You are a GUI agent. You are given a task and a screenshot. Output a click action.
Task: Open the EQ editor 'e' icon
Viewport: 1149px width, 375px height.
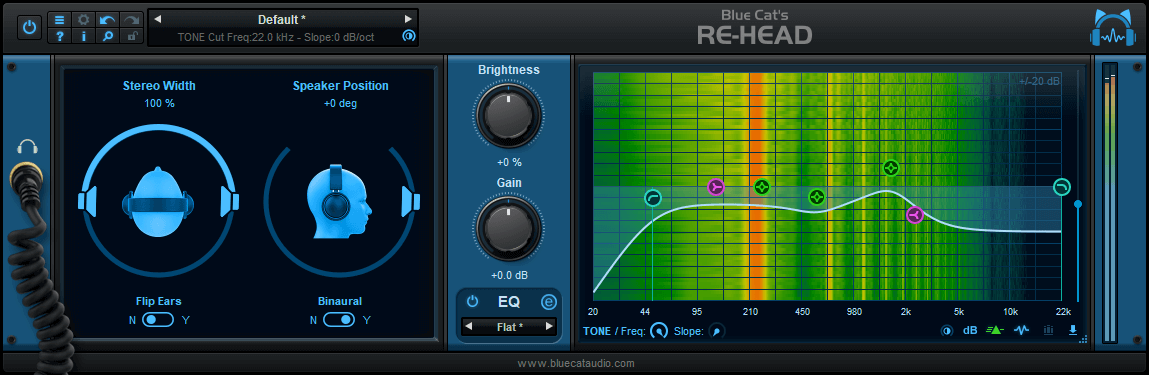(x=549, y=301)
